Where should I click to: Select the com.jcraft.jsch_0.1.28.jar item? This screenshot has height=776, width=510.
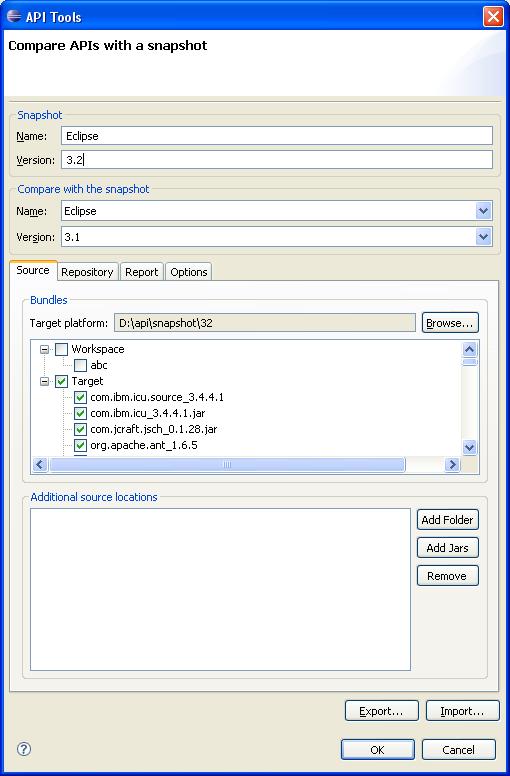pyautogui.click(x=153, y=429)
